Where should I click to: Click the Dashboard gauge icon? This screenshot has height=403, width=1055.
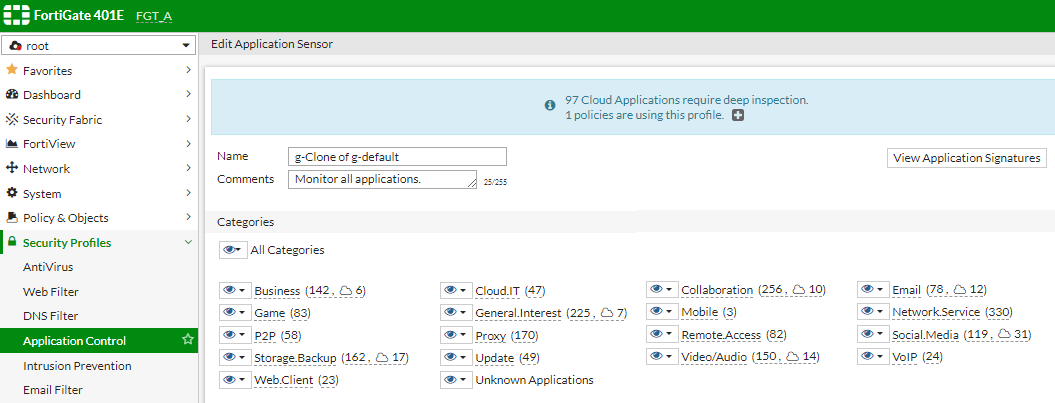12,95
